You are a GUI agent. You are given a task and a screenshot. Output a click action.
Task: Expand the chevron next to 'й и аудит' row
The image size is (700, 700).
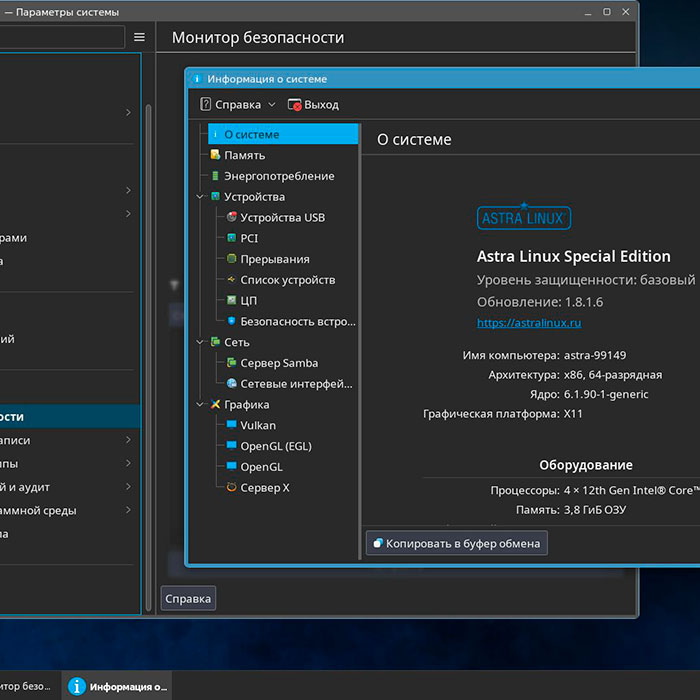[x=128, y=486]
